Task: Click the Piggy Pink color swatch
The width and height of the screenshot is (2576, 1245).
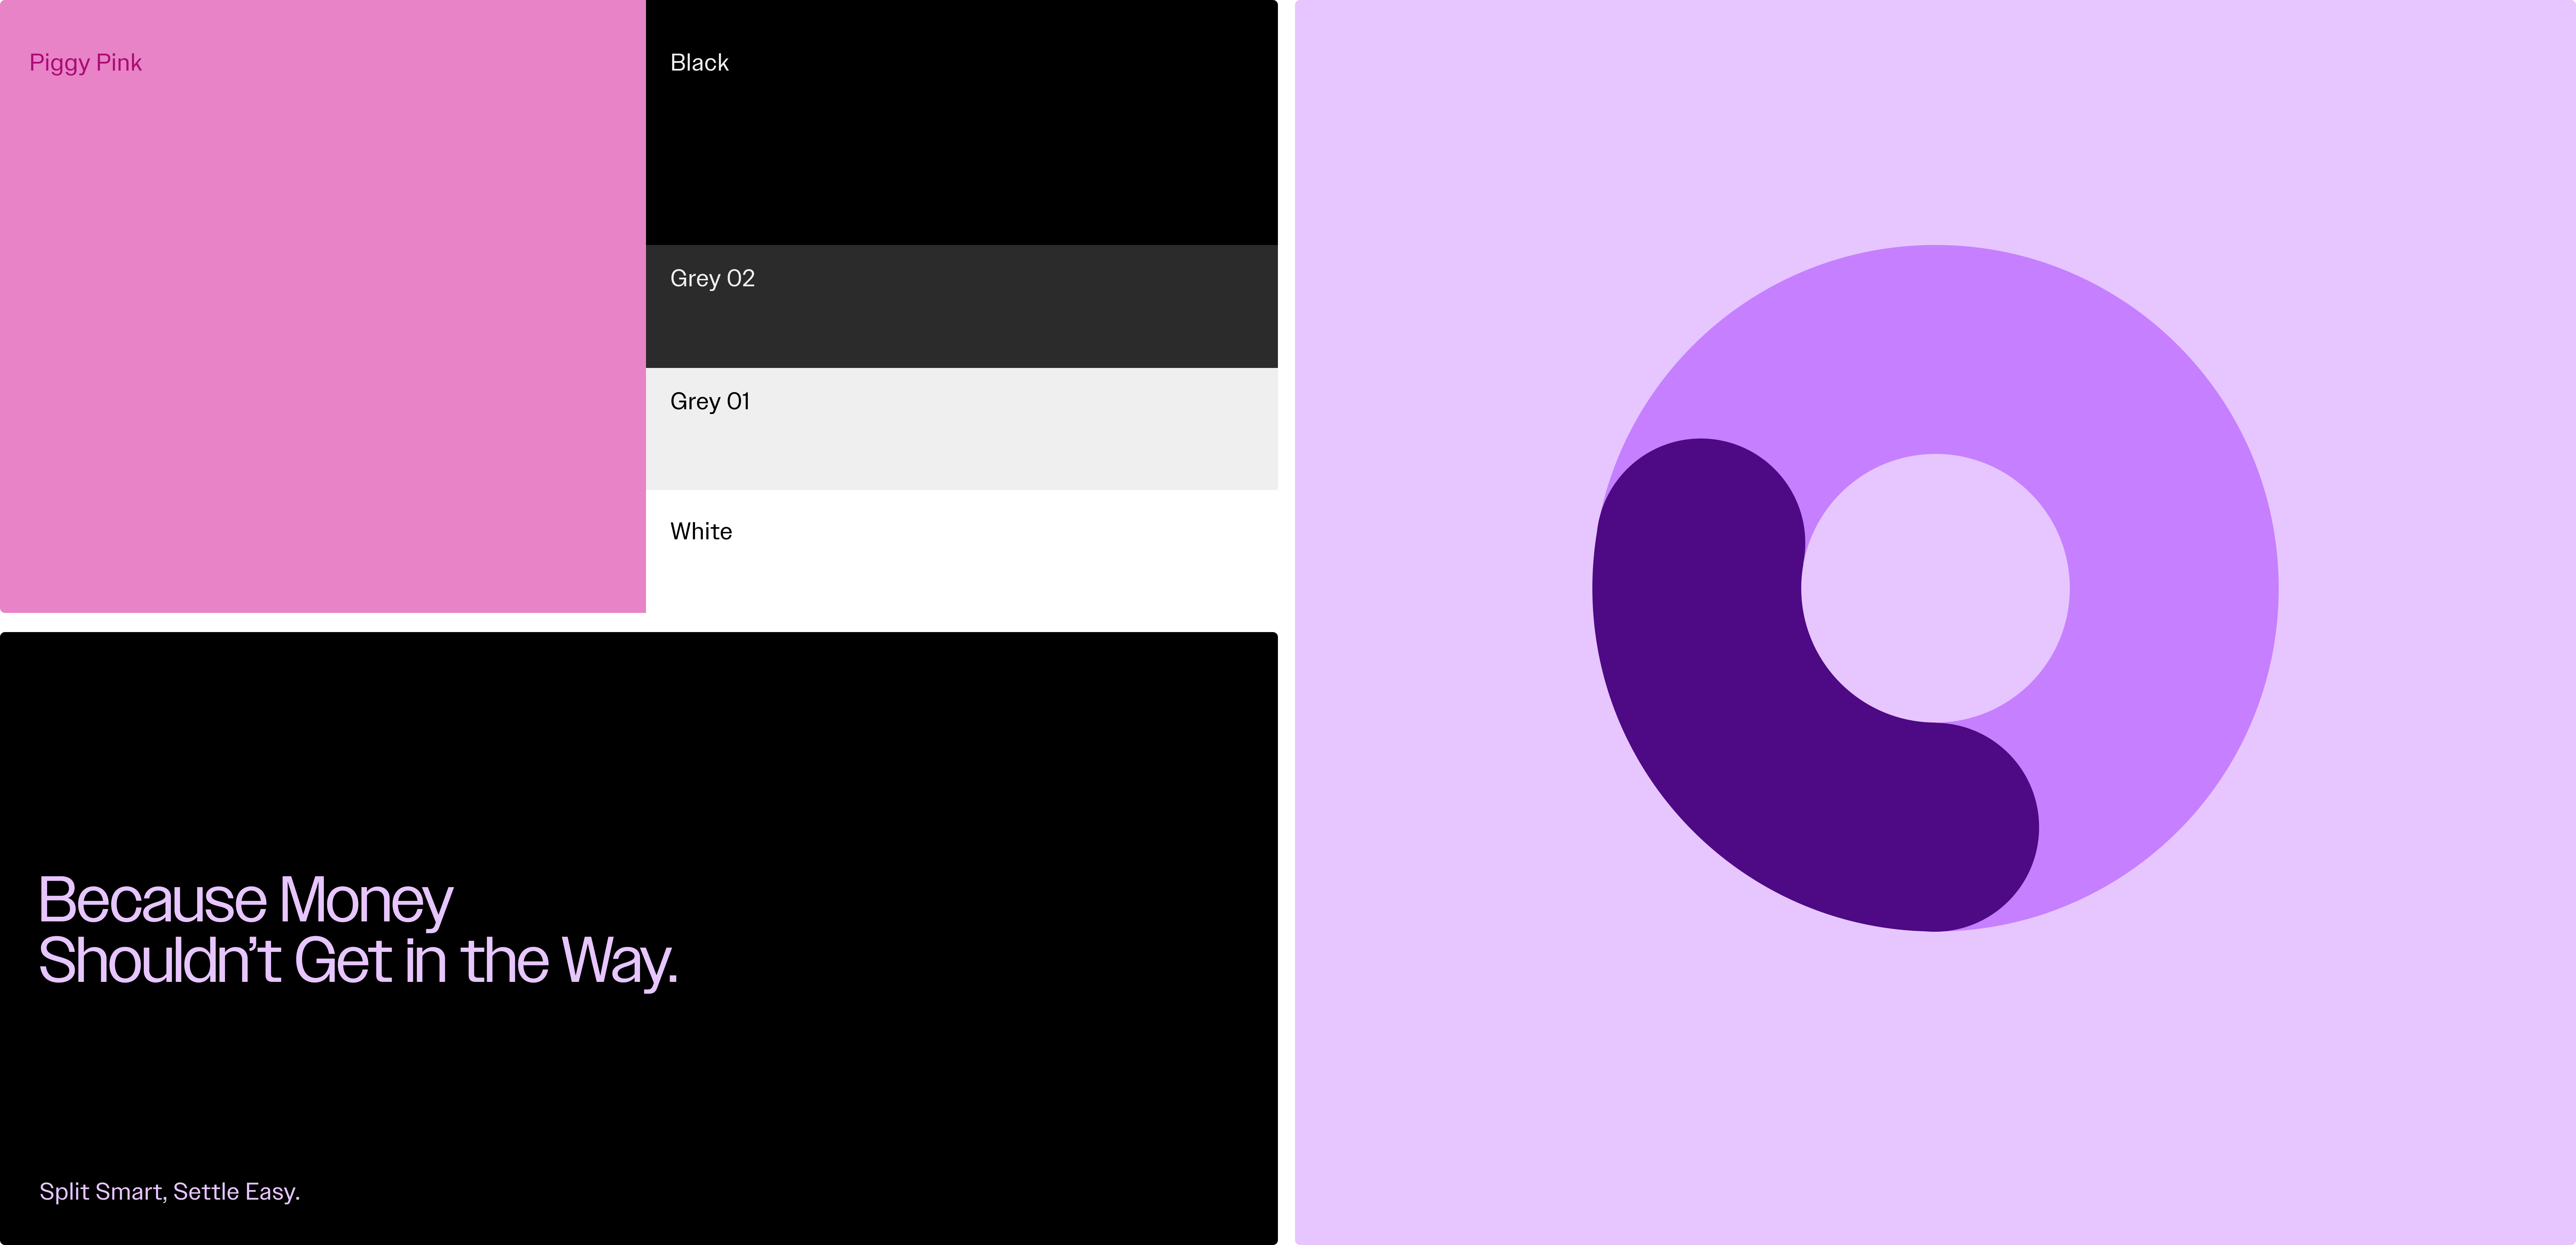Action: coord(323,306)
